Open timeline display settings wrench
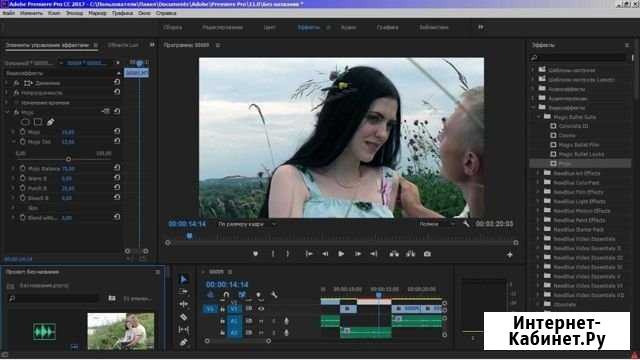640x360 pixels. 275,295
